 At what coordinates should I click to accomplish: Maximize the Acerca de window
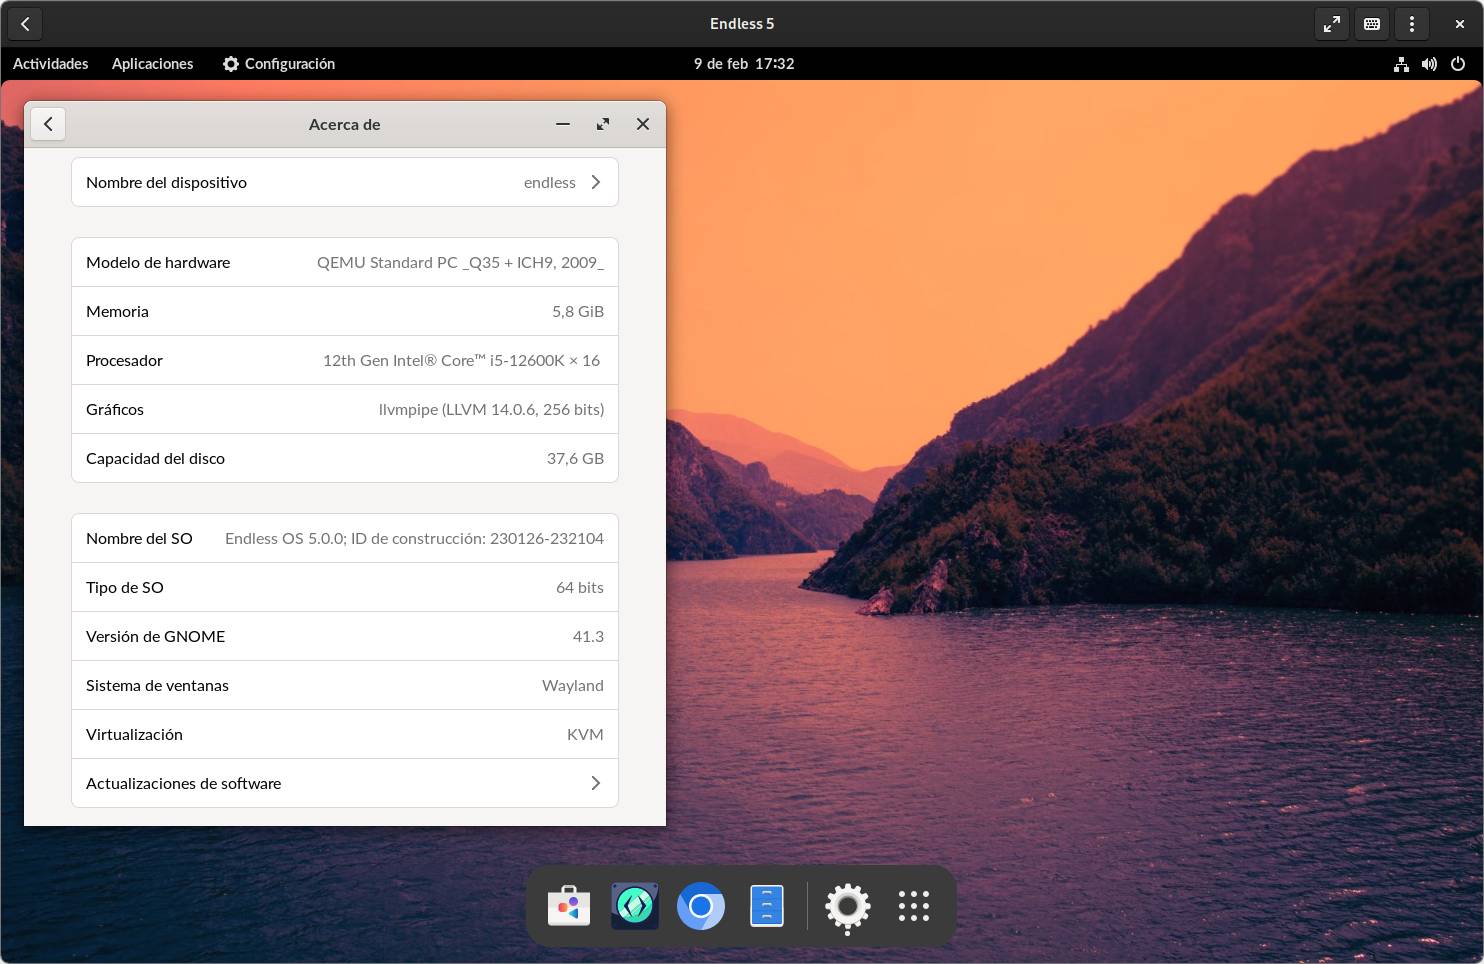[x=603, y=124]
